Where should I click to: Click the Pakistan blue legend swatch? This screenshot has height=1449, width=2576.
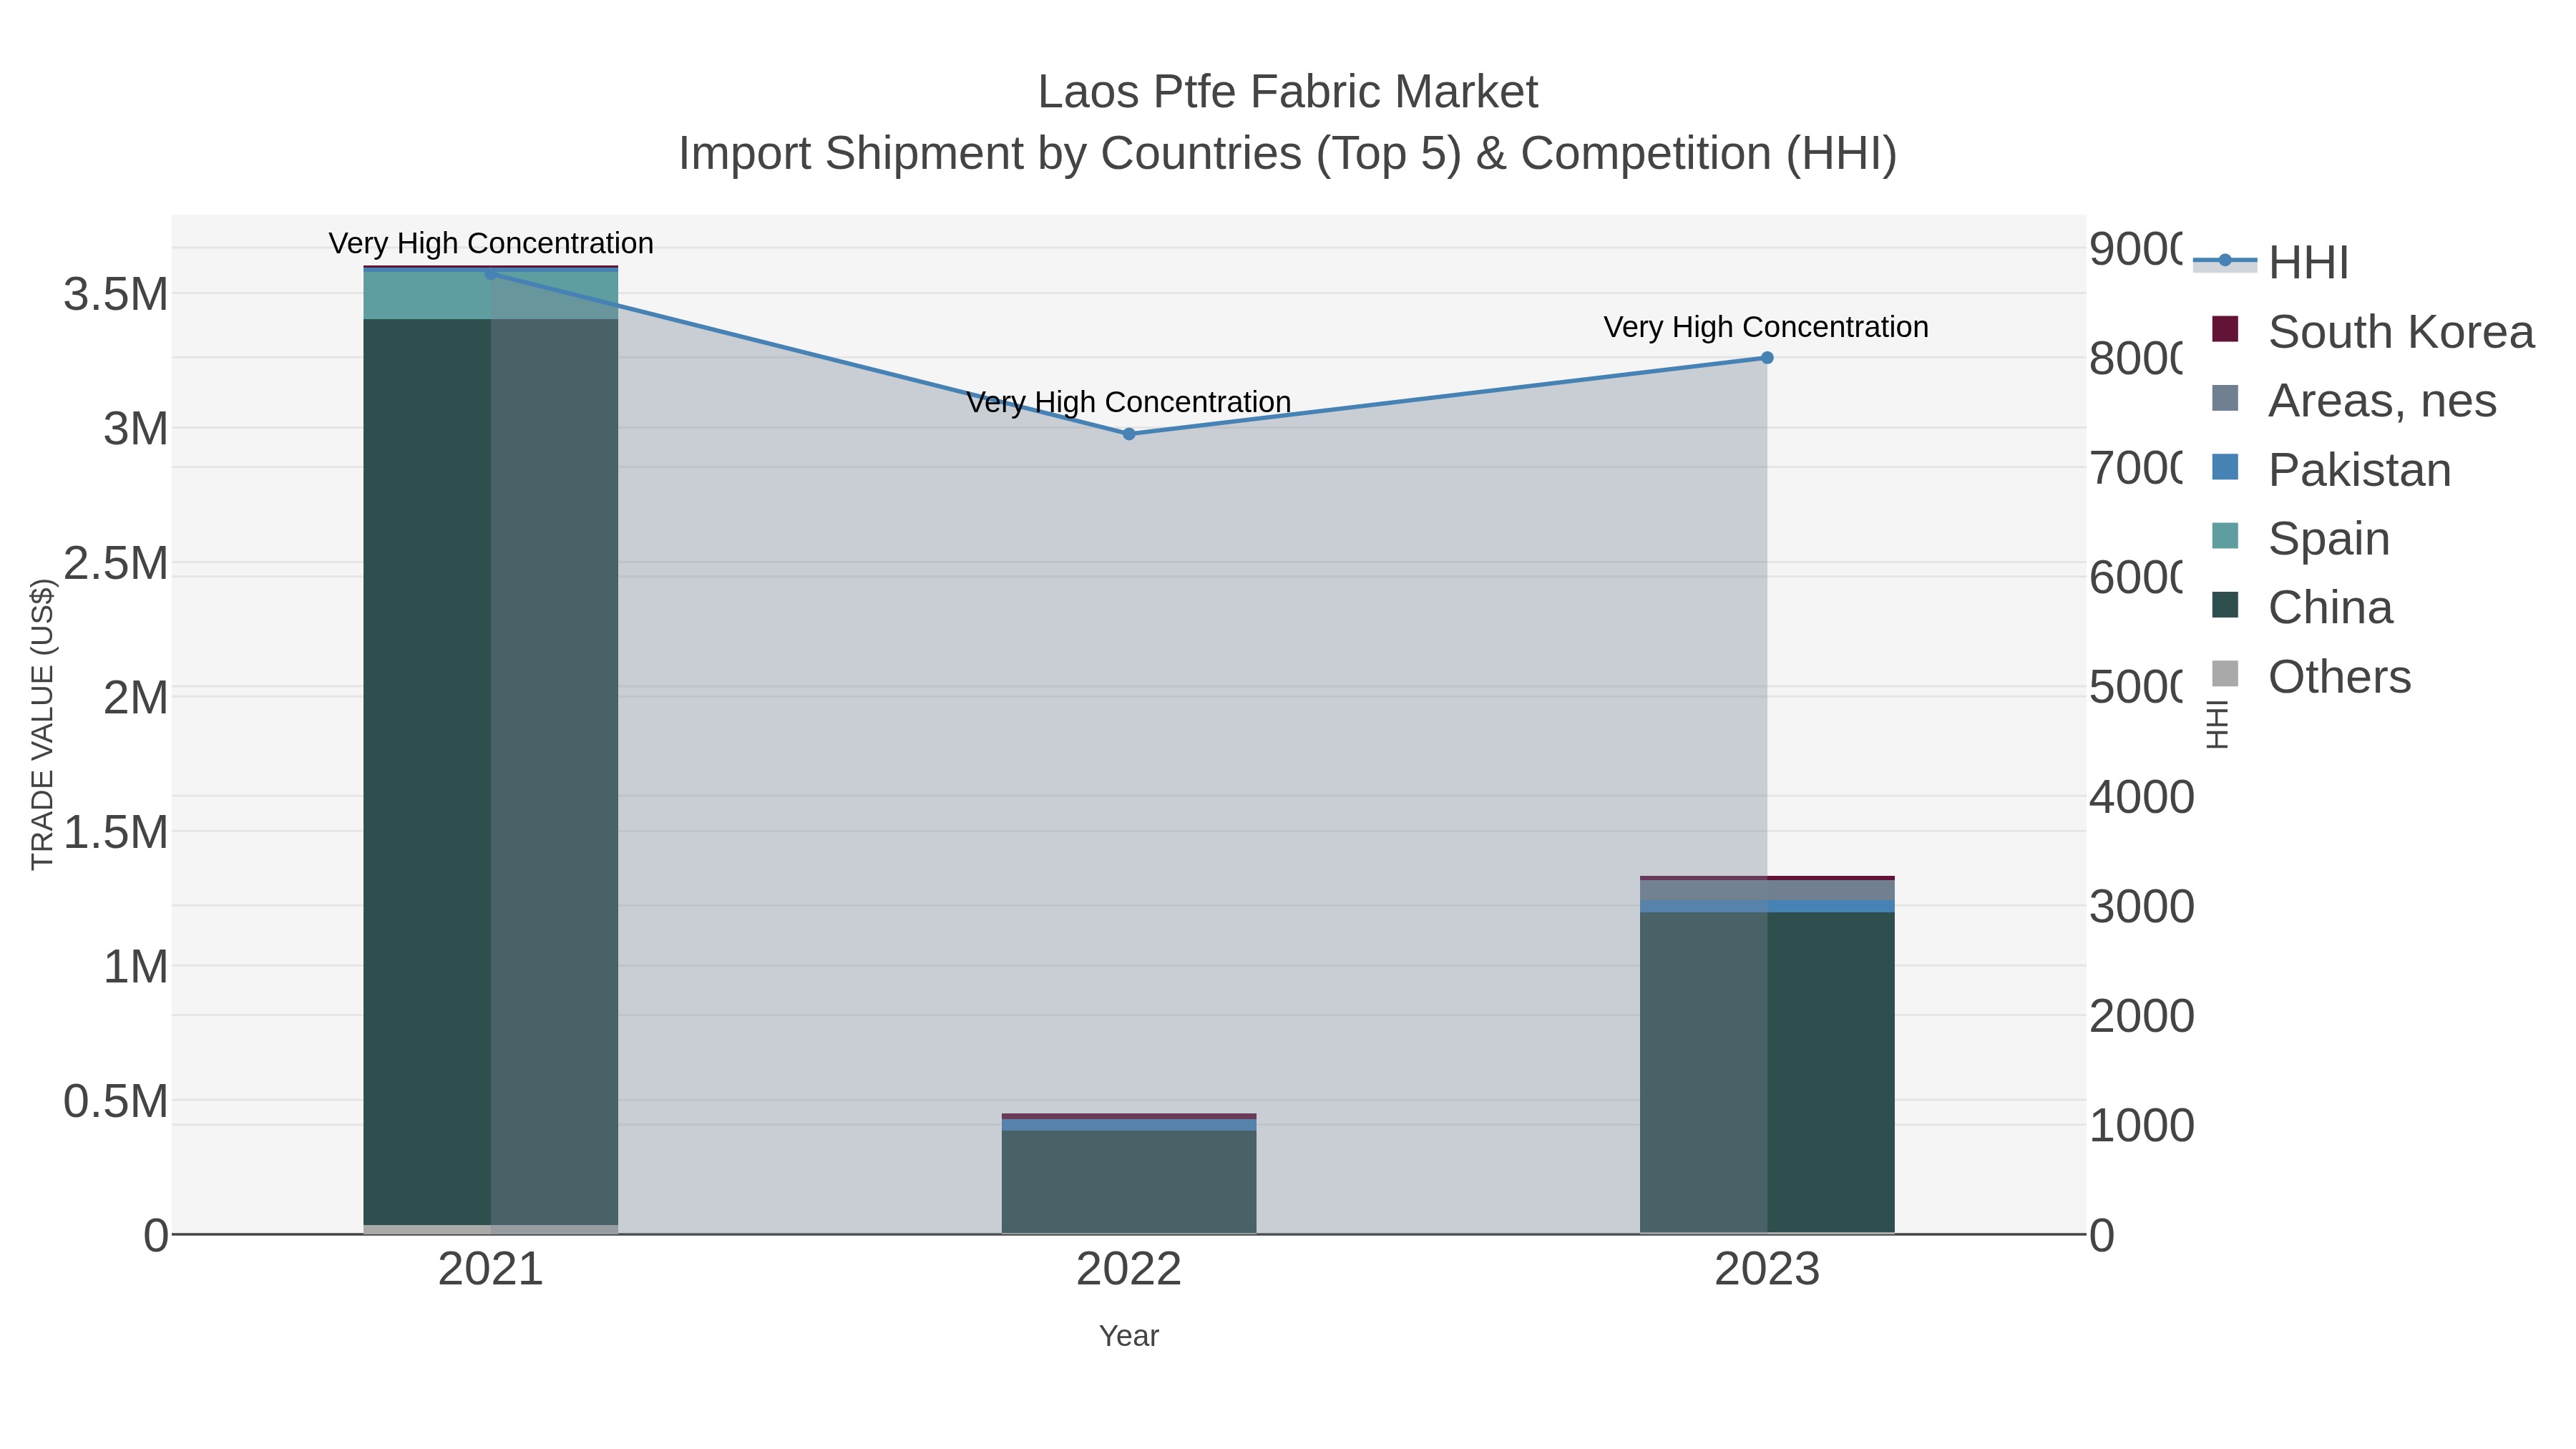tap(2225, 467)
